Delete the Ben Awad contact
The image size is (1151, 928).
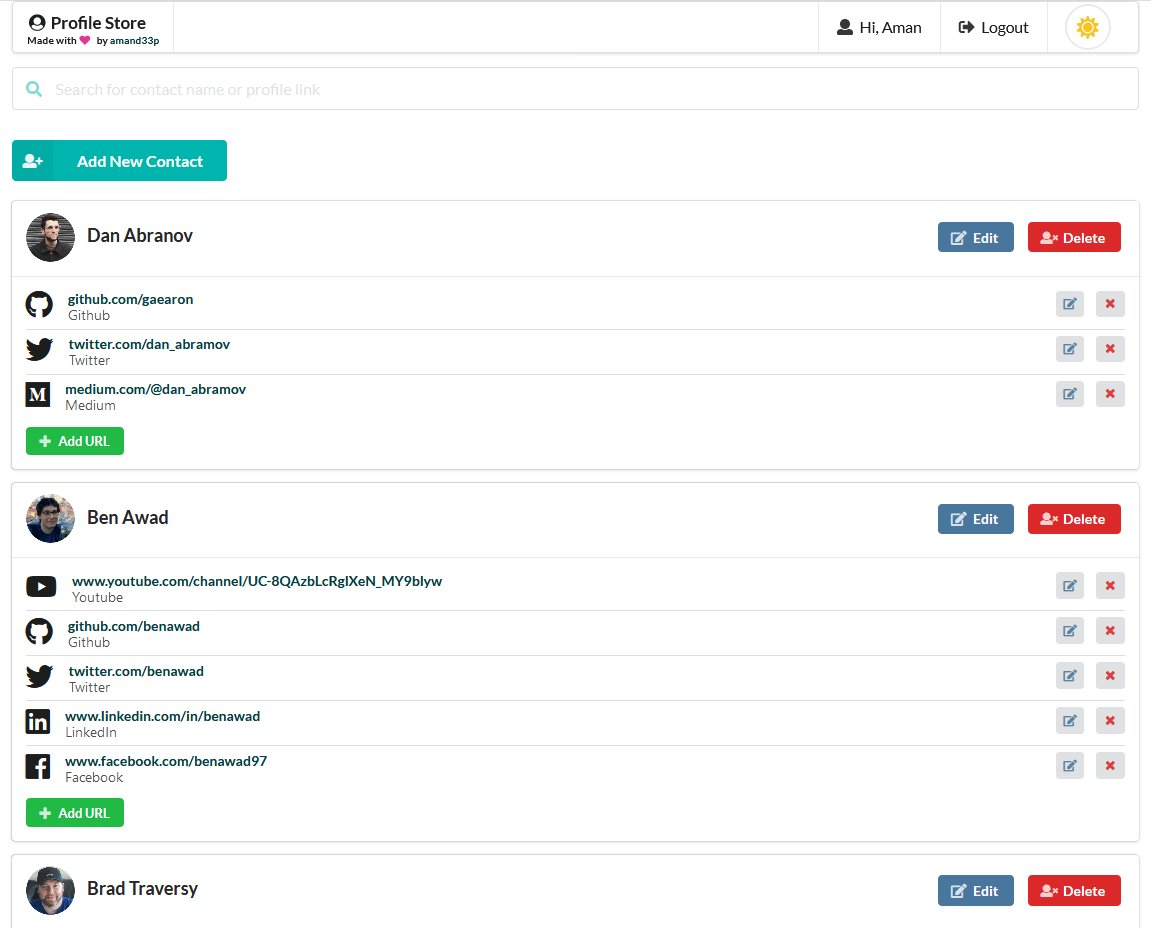pos(1074,518)
